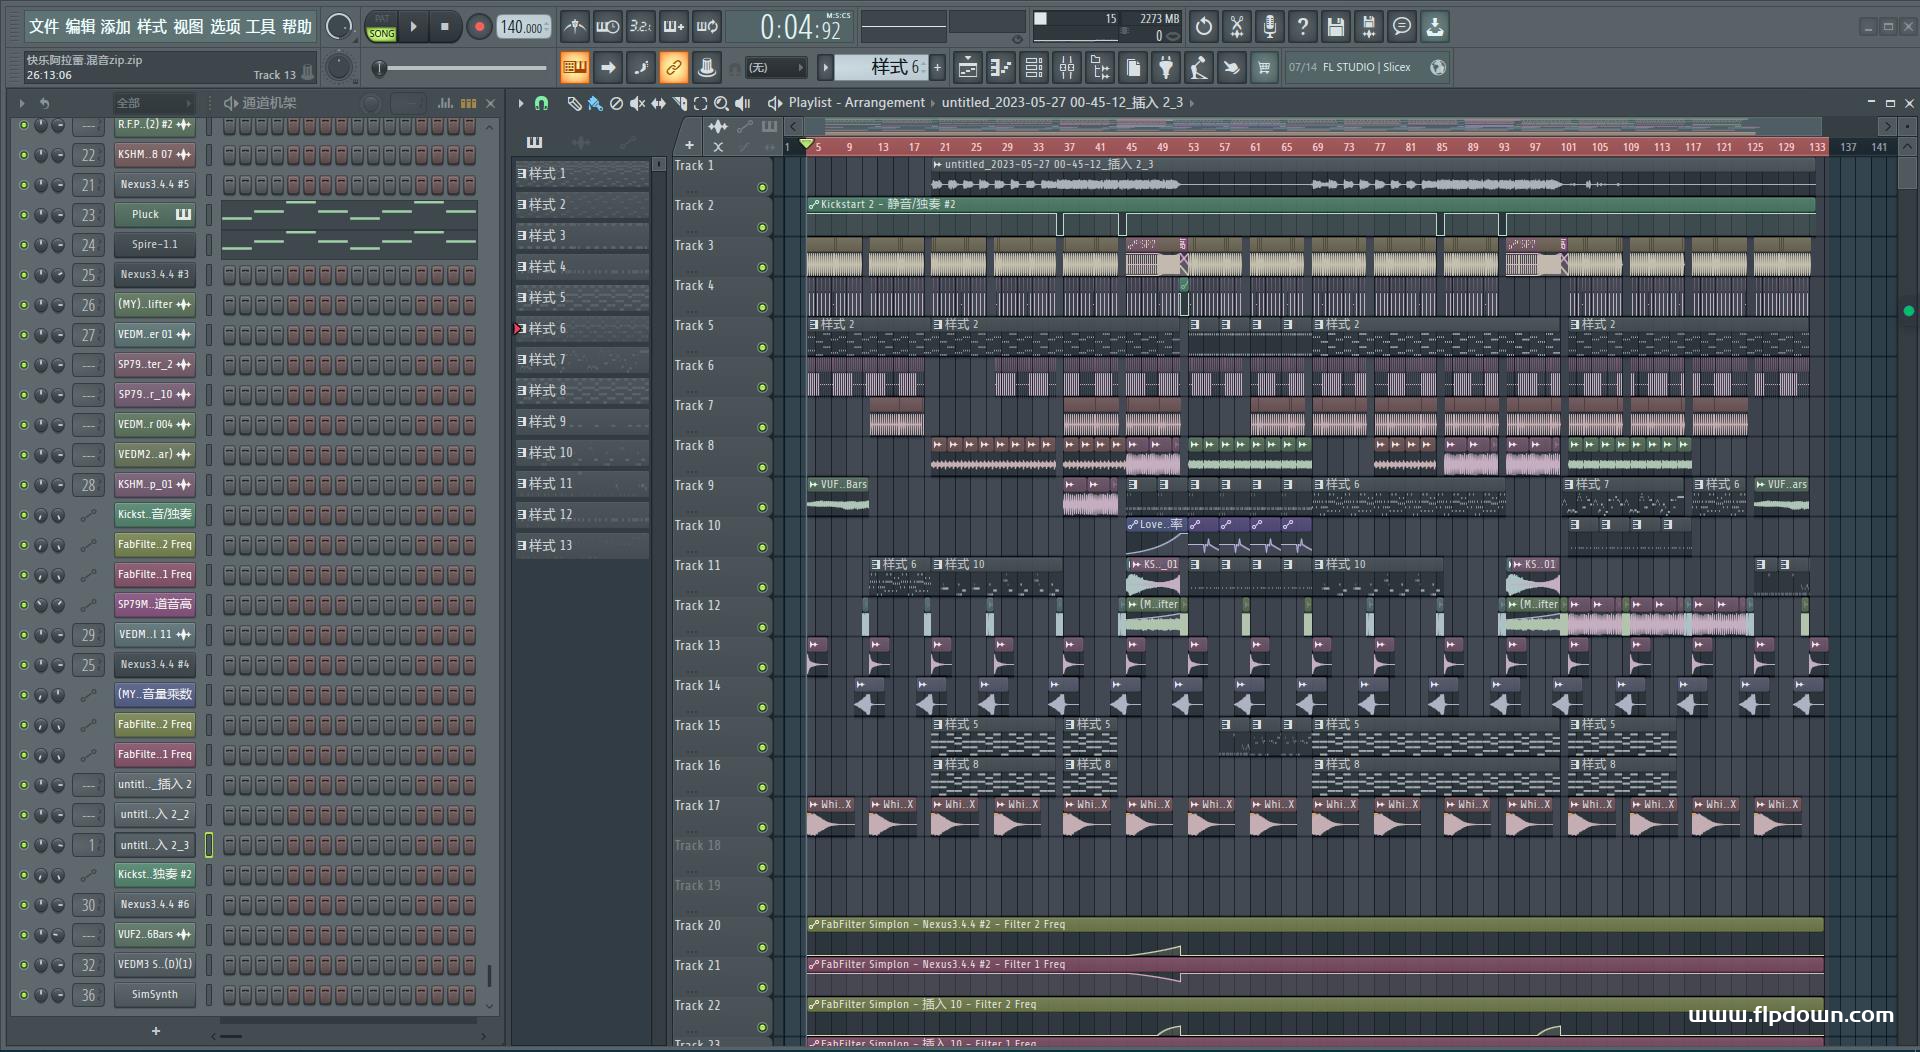Mute Track 13 in the playlist
The height and width of the screenshot is (1052, 1920).
pyautogui.click(x=762, y=668)
